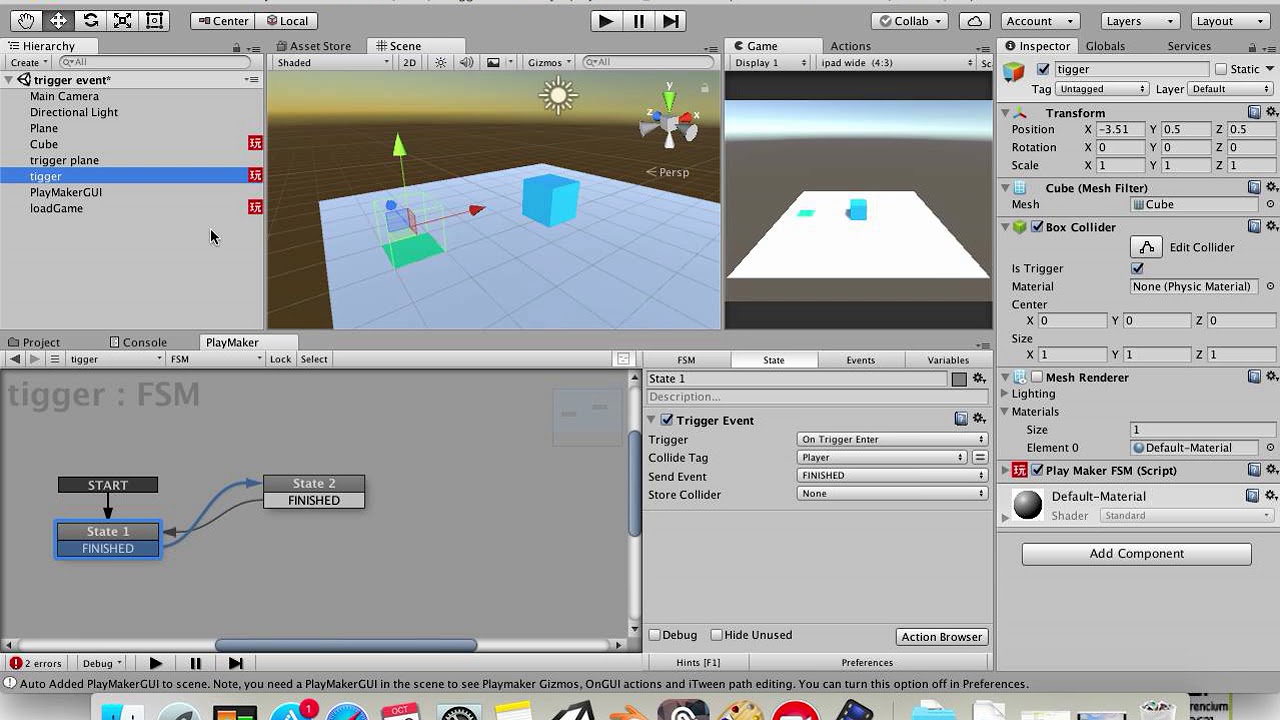Select the Rect Transform tool

[154, 20]
